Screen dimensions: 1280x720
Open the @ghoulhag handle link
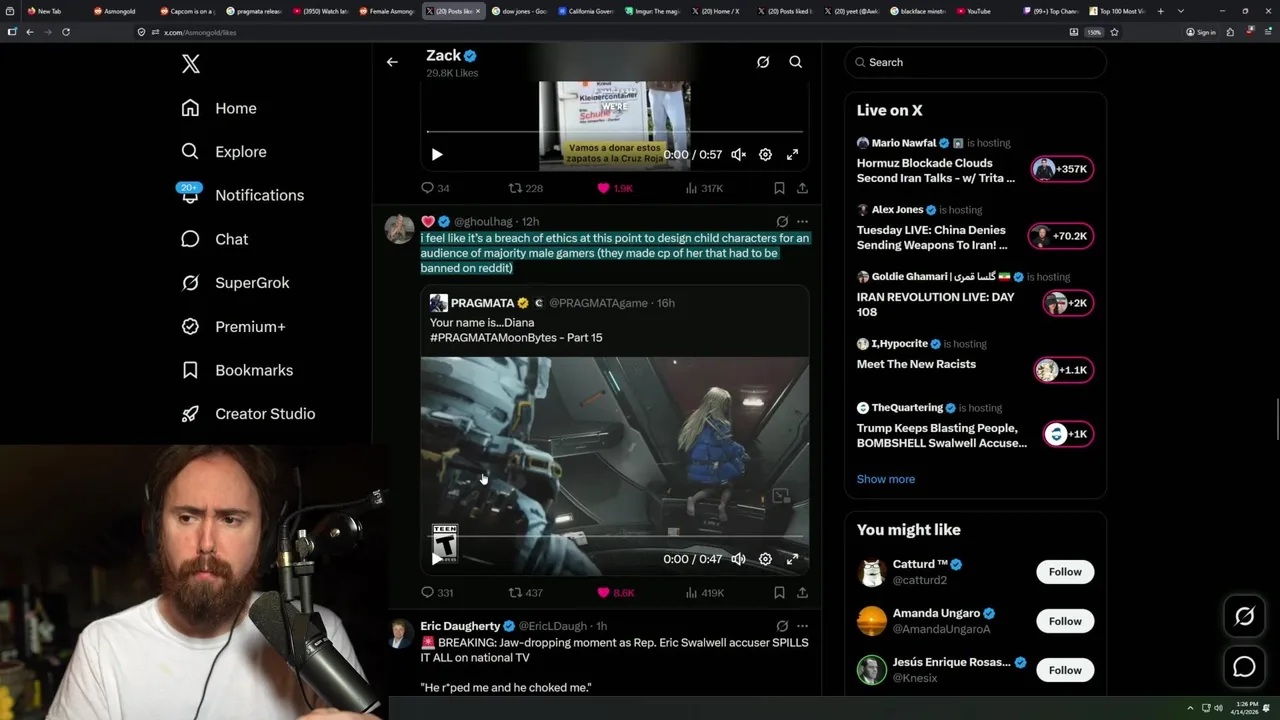[483, 221]
